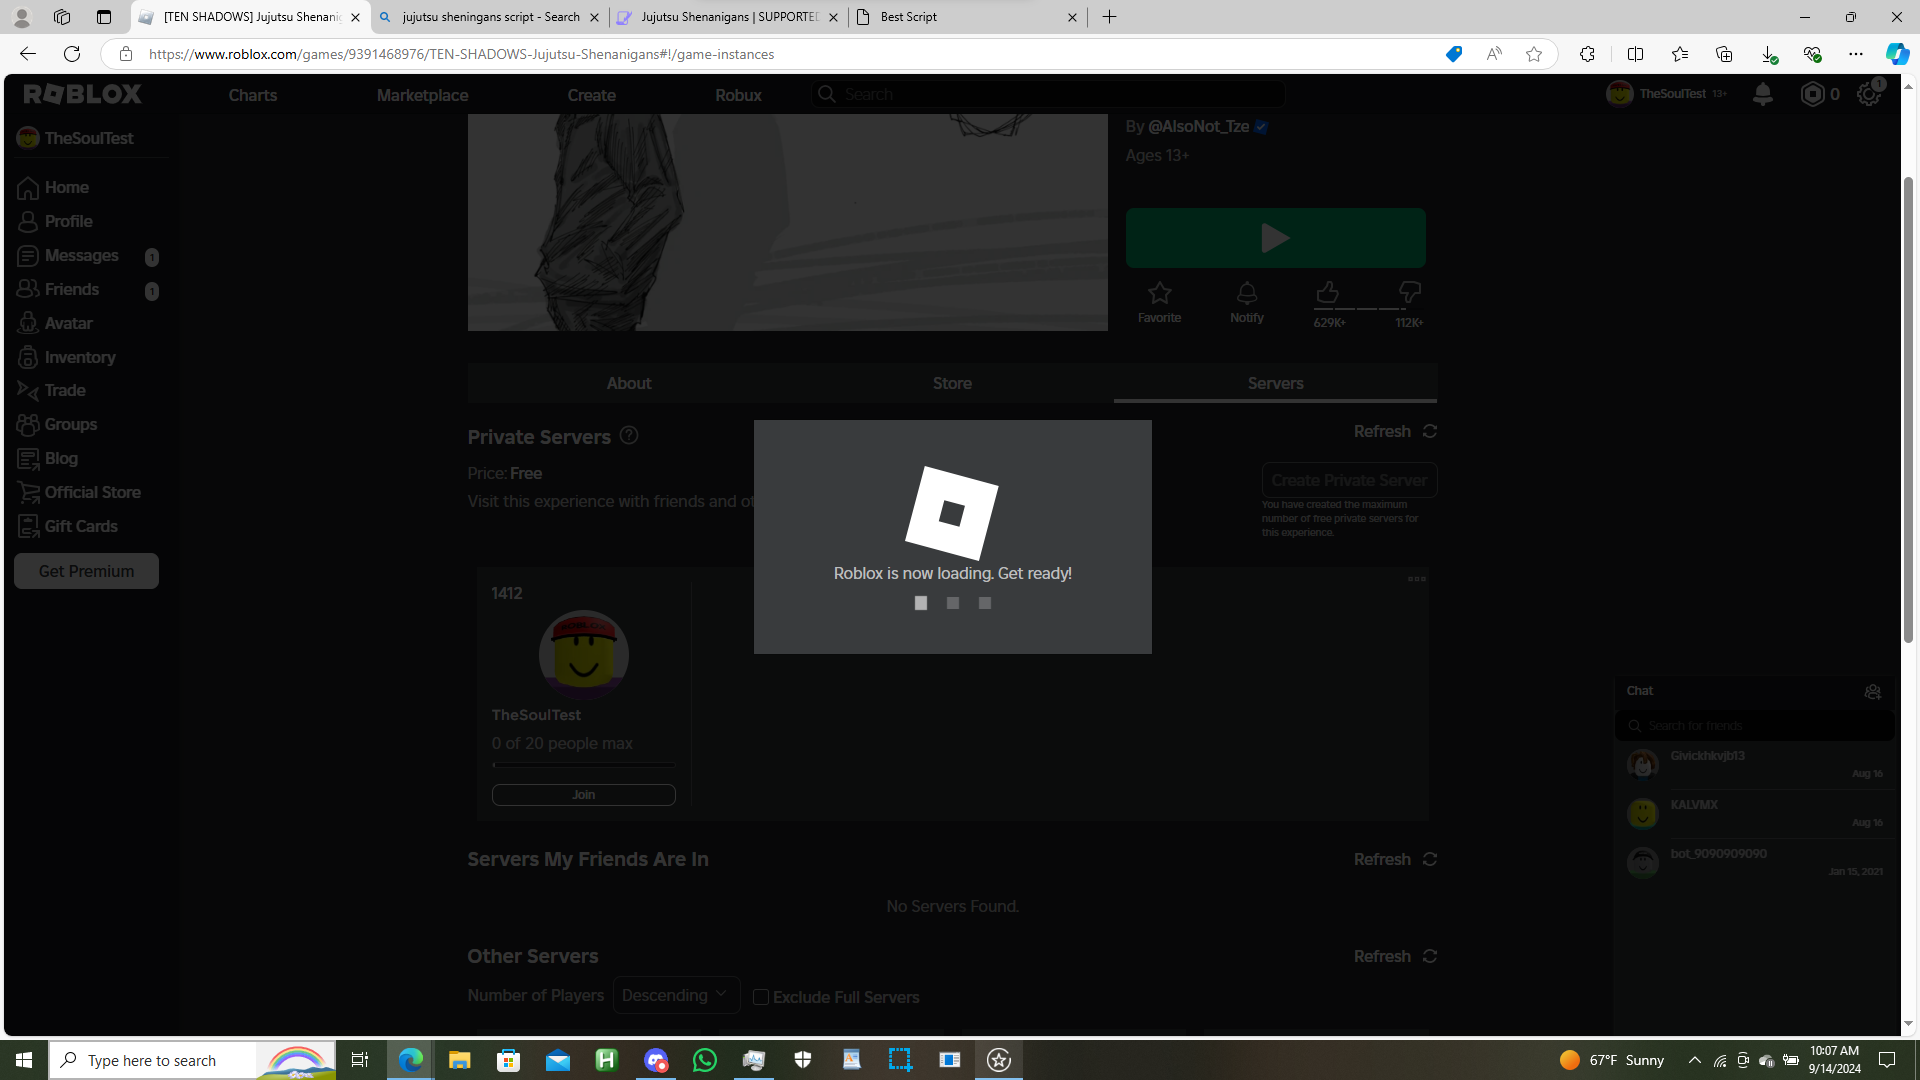Switch to the About tab
This screenshot has width=1920, height=1080.
click(x=628, y=383)
